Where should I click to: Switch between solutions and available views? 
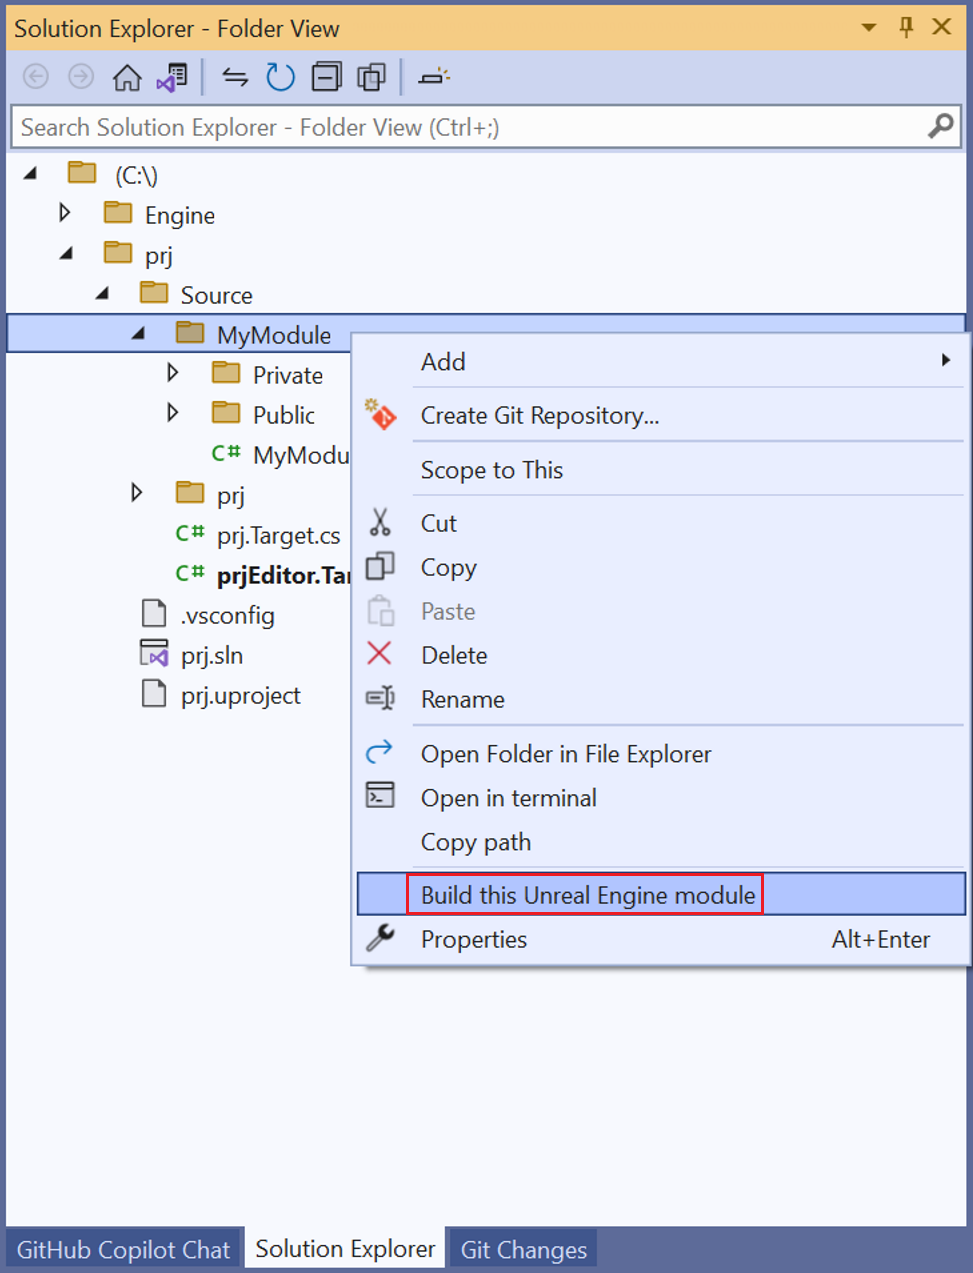pos(172,77)
